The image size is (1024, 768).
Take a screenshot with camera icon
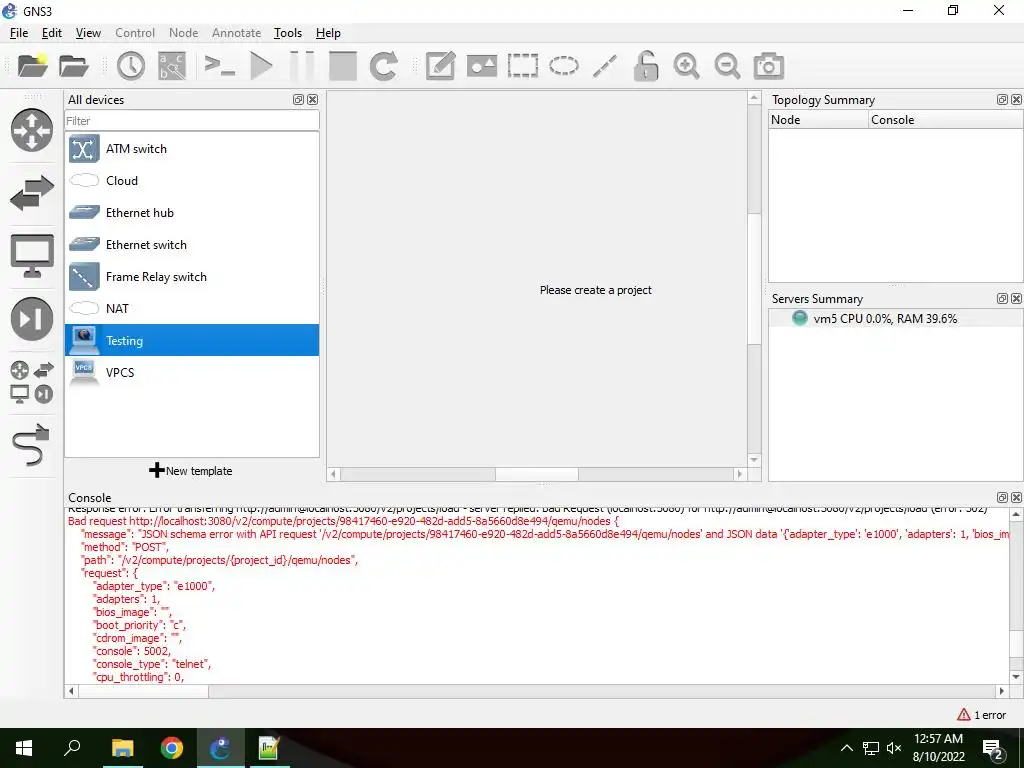769,65
